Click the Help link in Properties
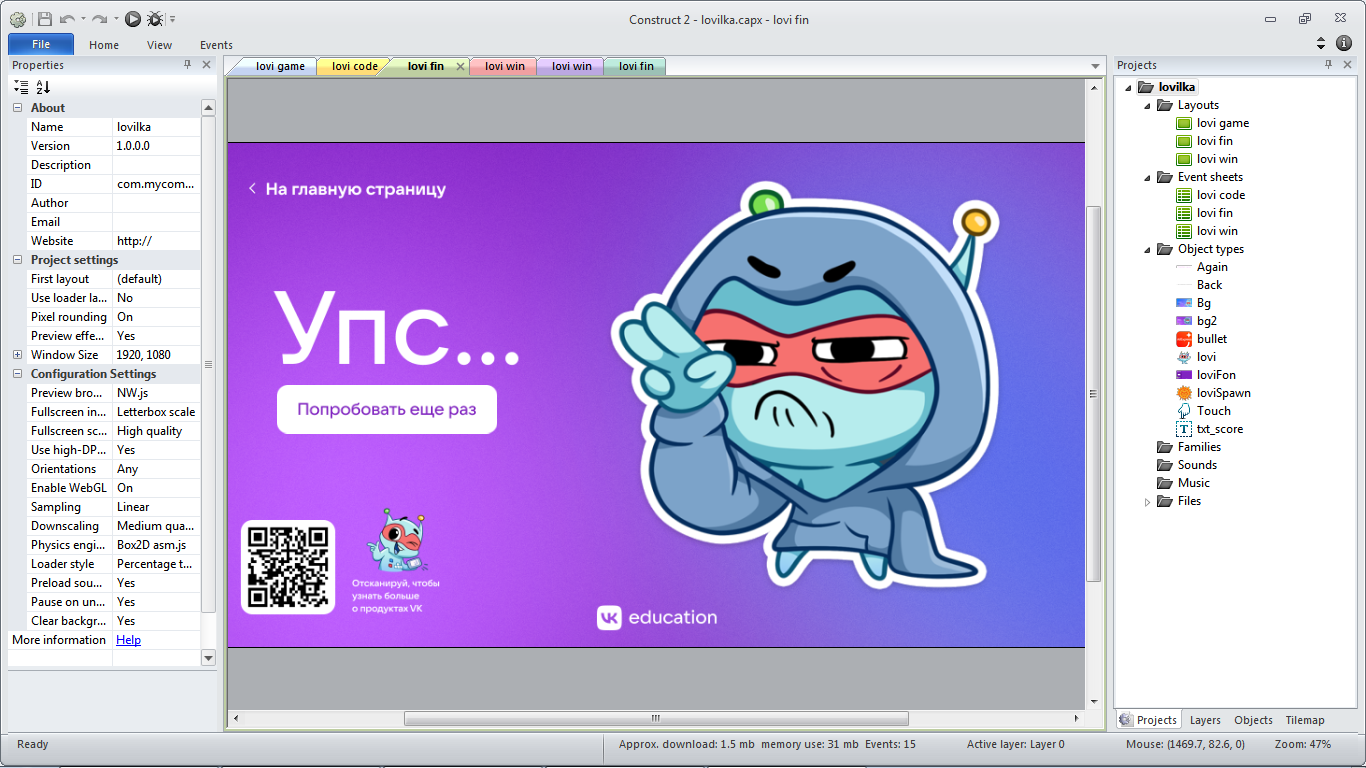The image size is (1366, 768). [128, 640]
